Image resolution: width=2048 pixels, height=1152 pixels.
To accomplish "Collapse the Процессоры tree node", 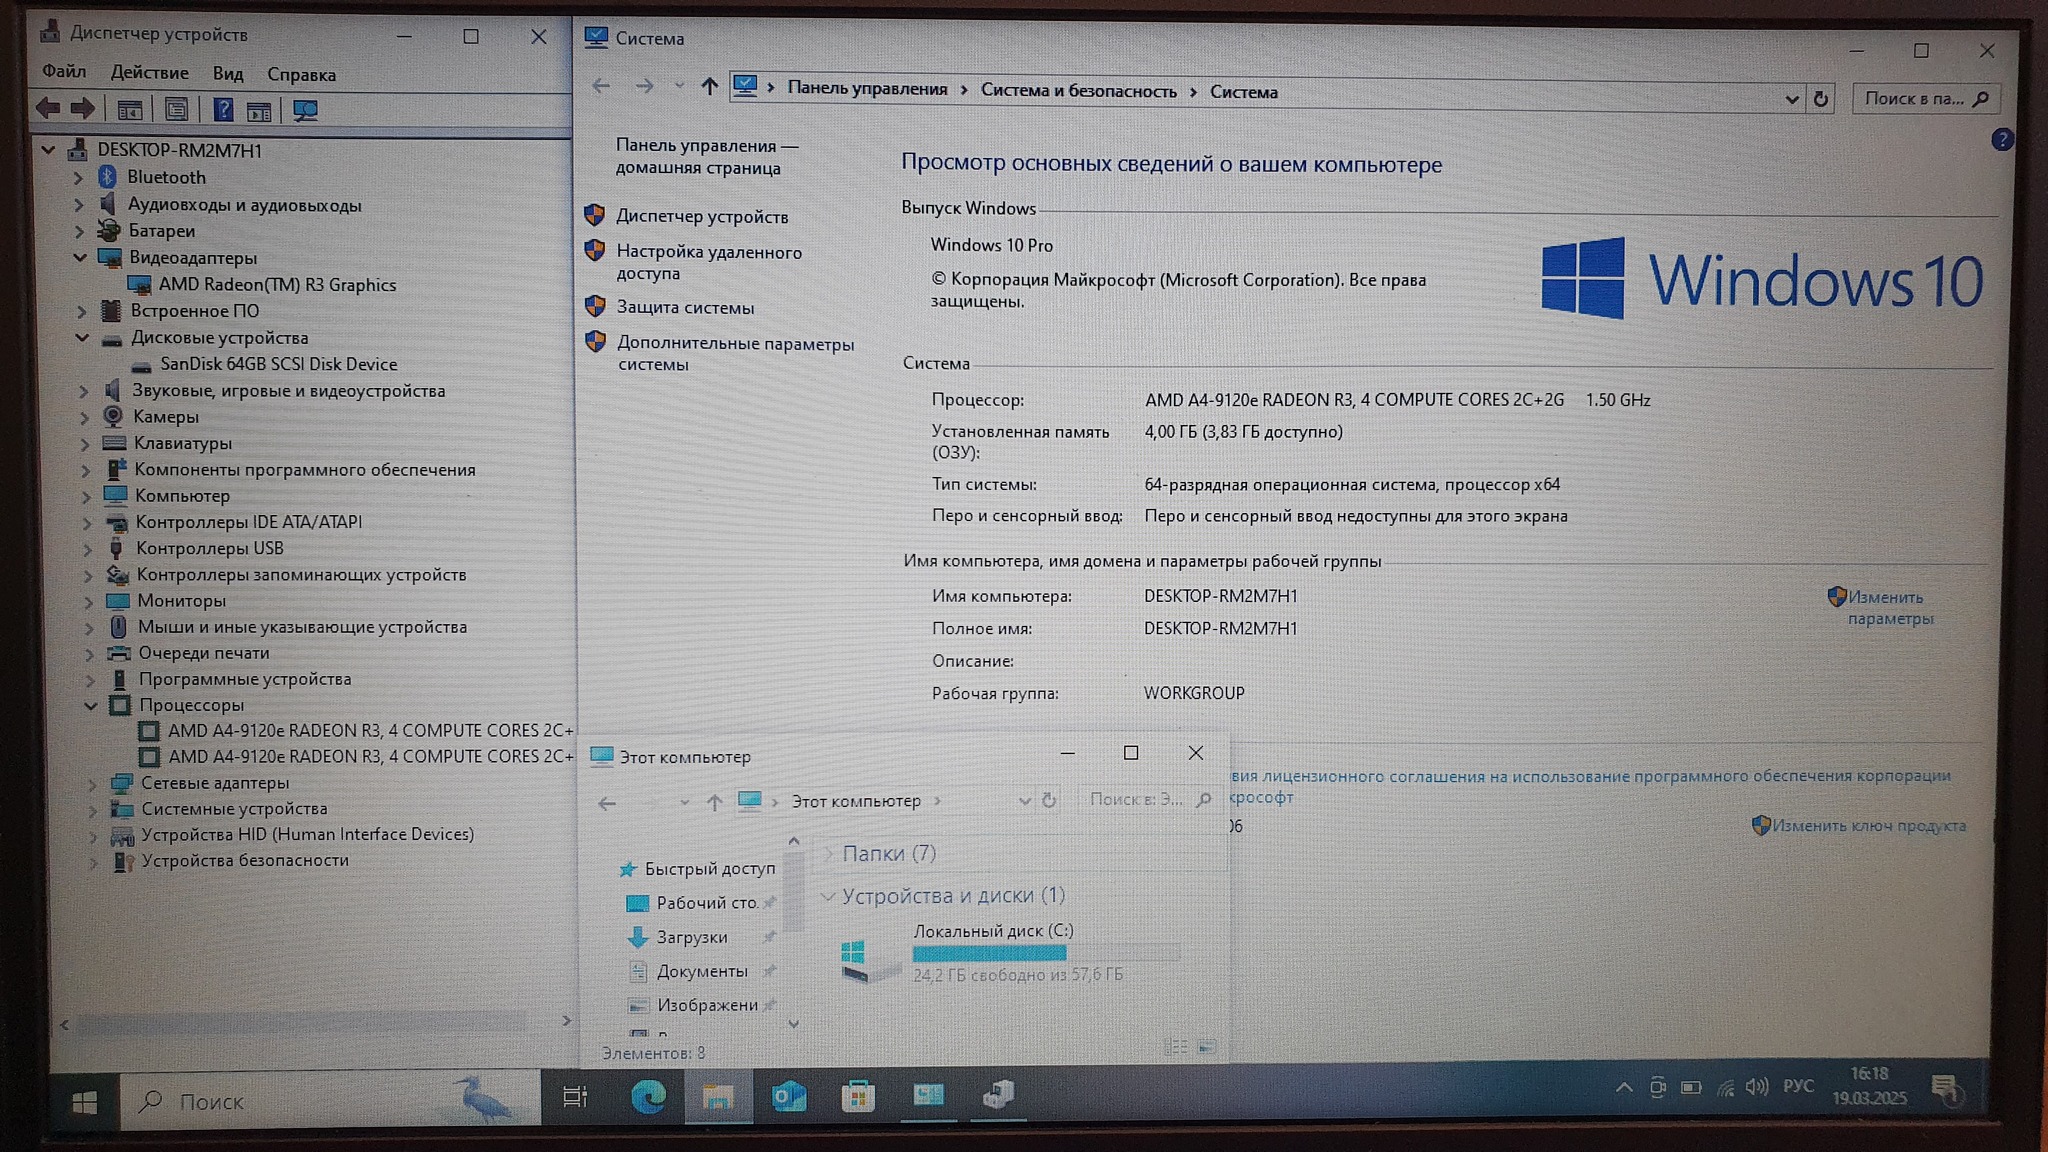I will click(x=91, y=705).
